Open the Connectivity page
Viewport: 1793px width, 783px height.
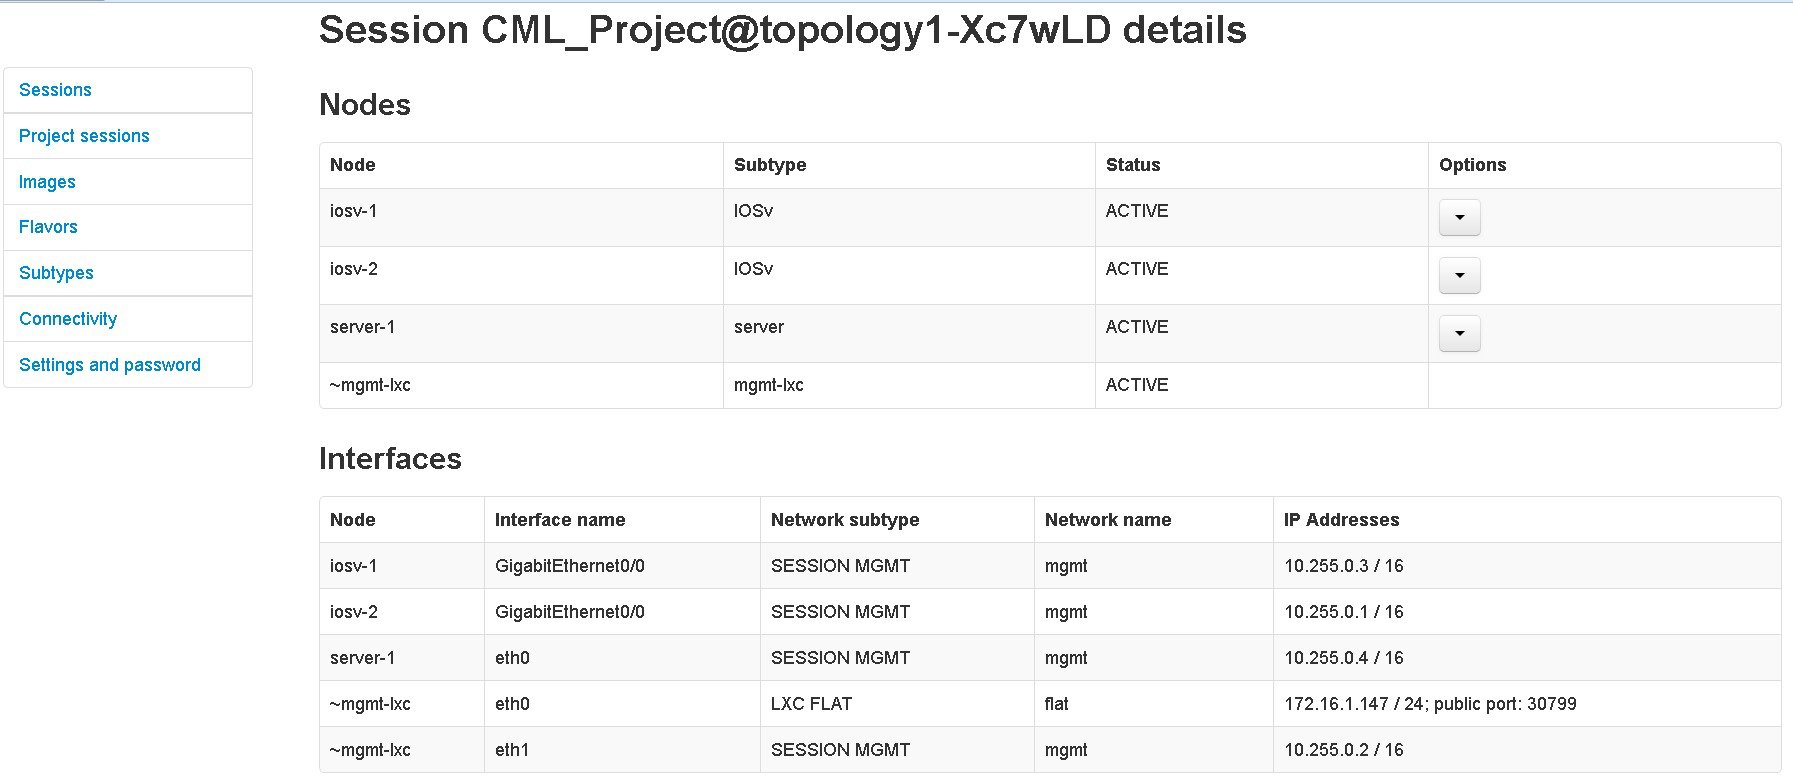point(68,319)
